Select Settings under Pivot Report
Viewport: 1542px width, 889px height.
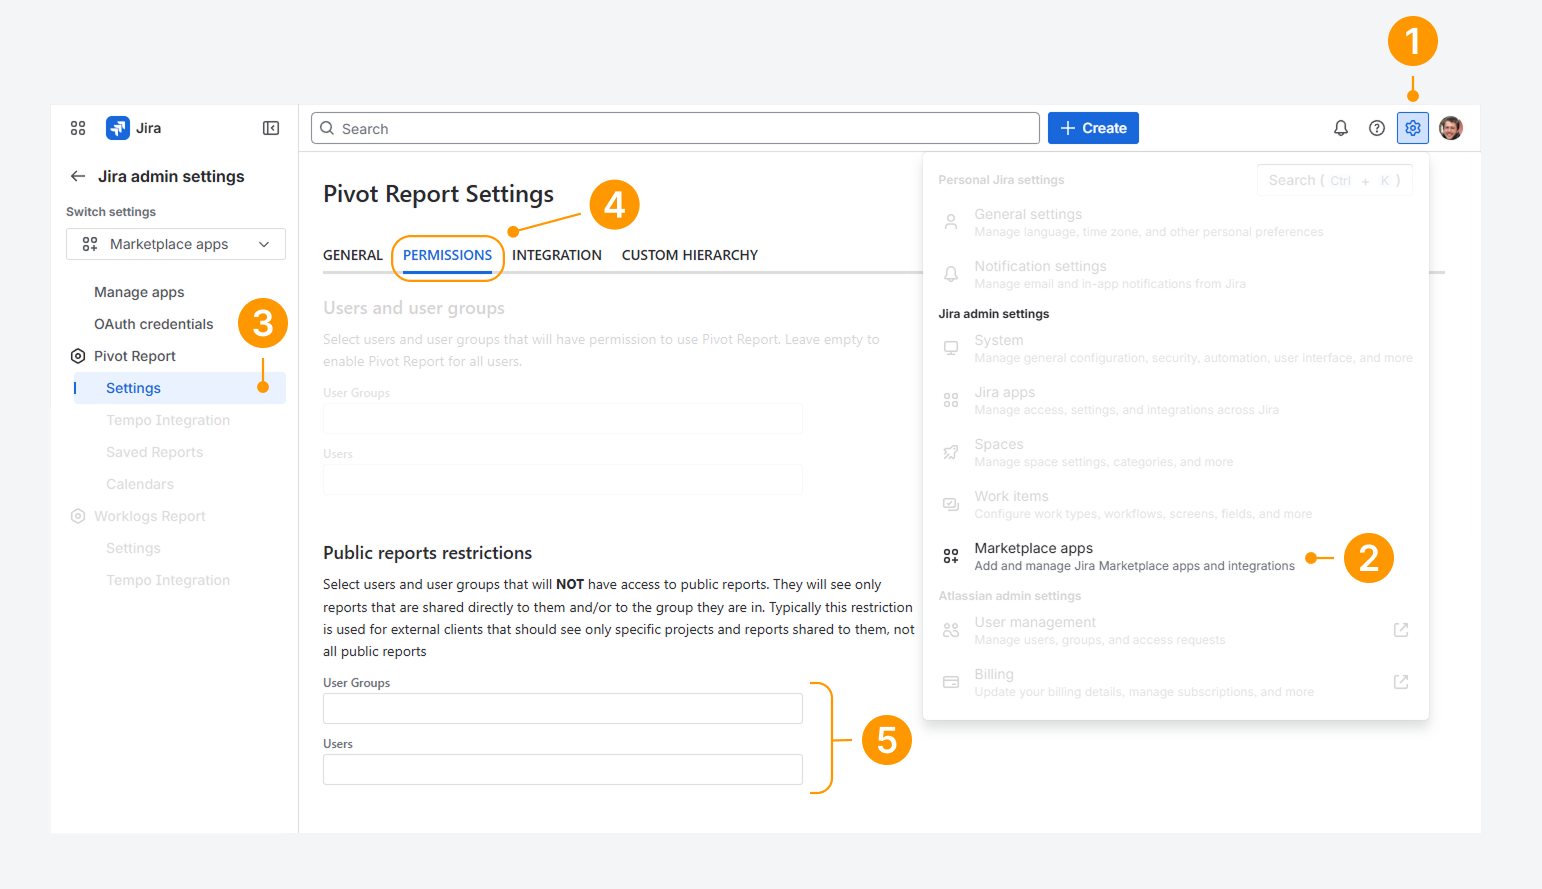[x=180, y=388]
